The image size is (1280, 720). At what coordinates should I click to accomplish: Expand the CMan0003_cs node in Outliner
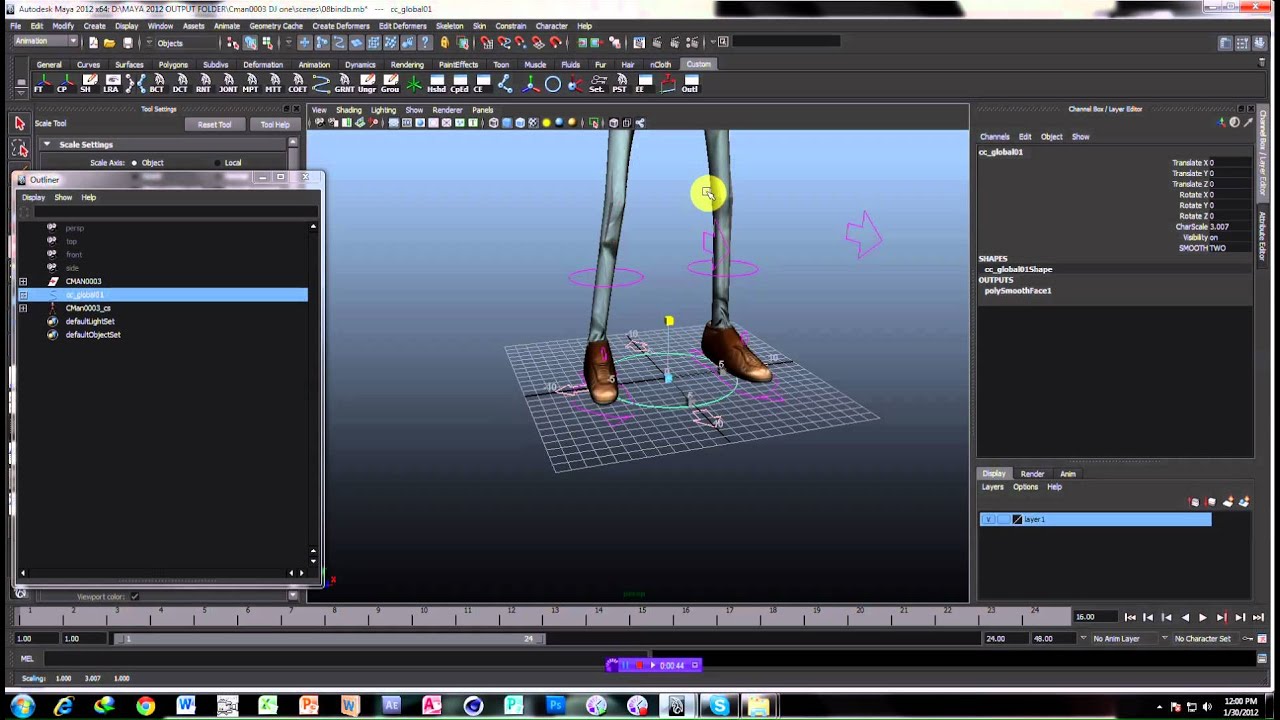click(x=23, y=308)
